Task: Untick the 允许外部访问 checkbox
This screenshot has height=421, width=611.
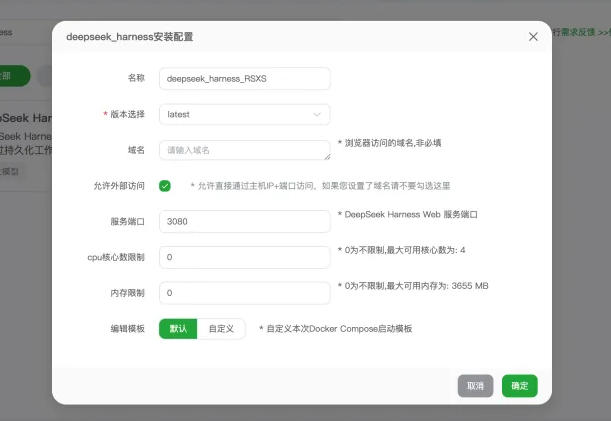Action: [x=165, y=186]
